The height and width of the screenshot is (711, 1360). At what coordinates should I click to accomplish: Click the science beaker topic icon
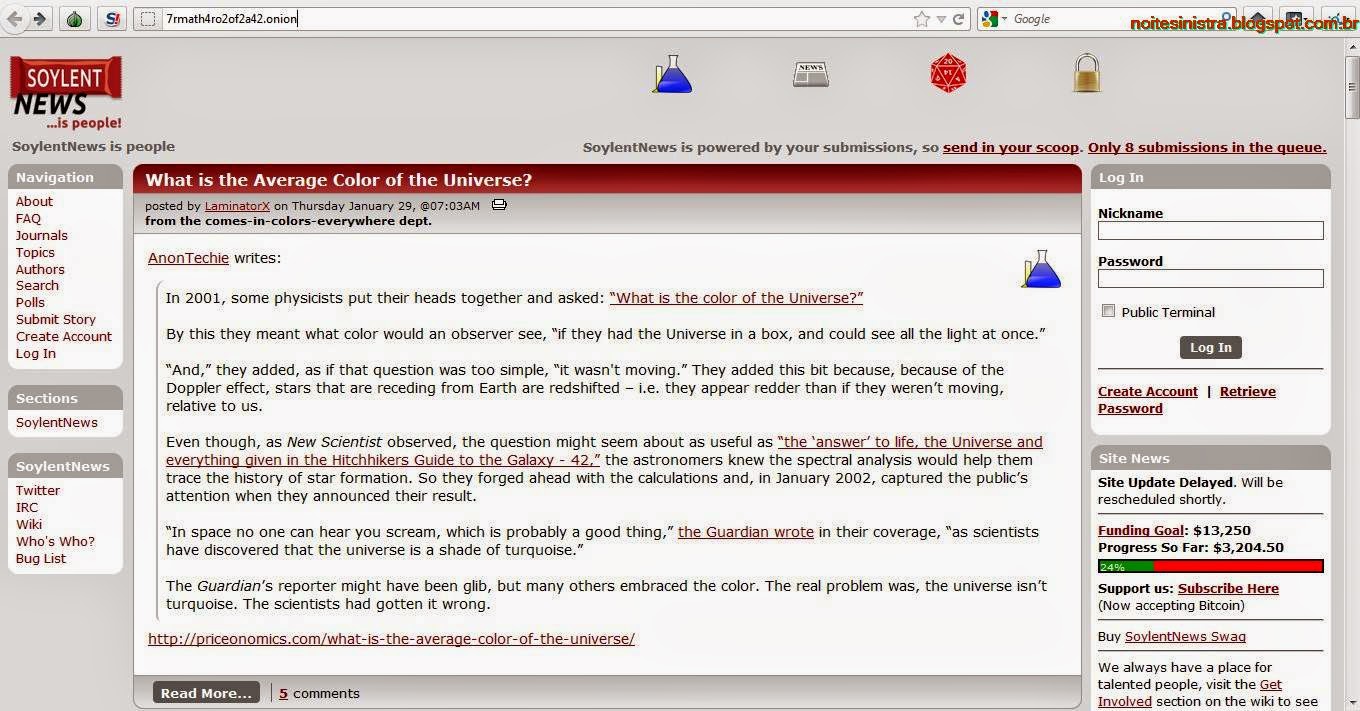(672, 73)
